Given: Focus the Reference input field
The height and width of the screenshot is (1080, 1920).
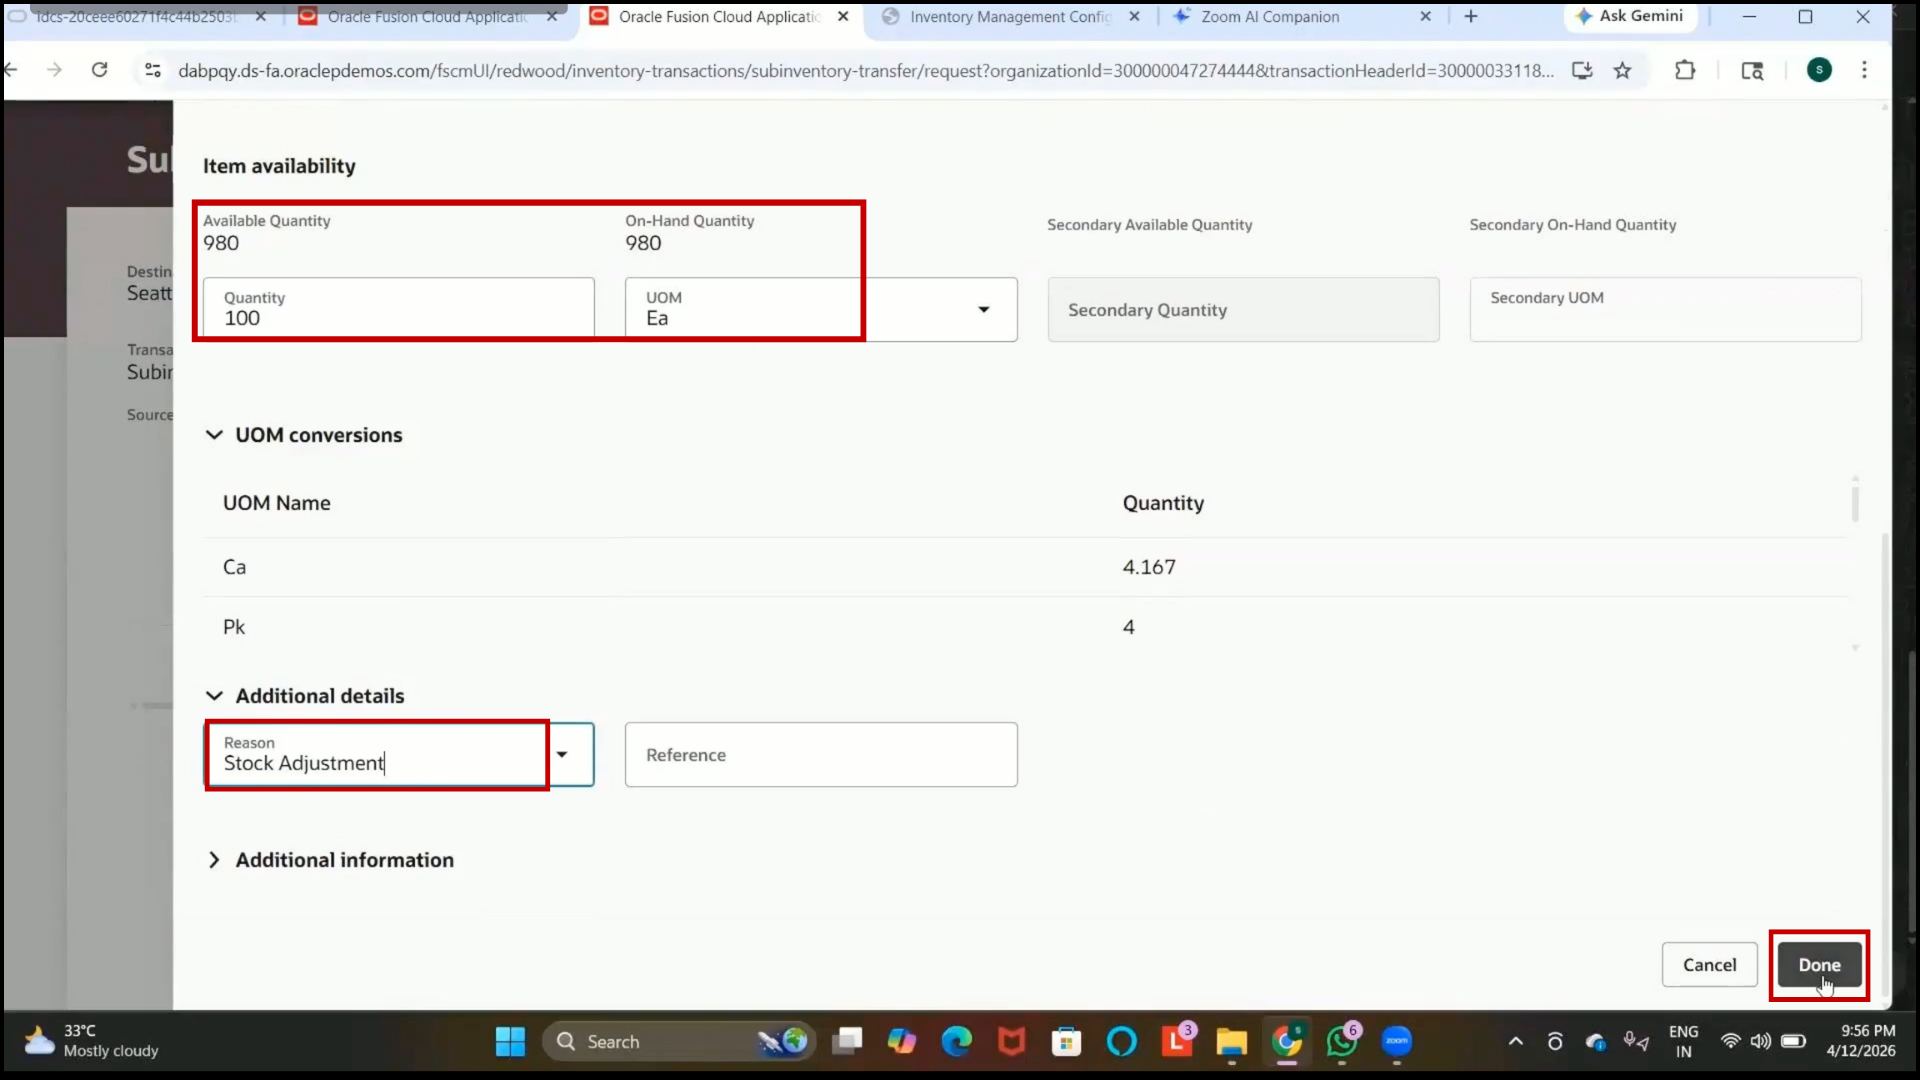Looking at the screenshot, I should tap(821, 755).
